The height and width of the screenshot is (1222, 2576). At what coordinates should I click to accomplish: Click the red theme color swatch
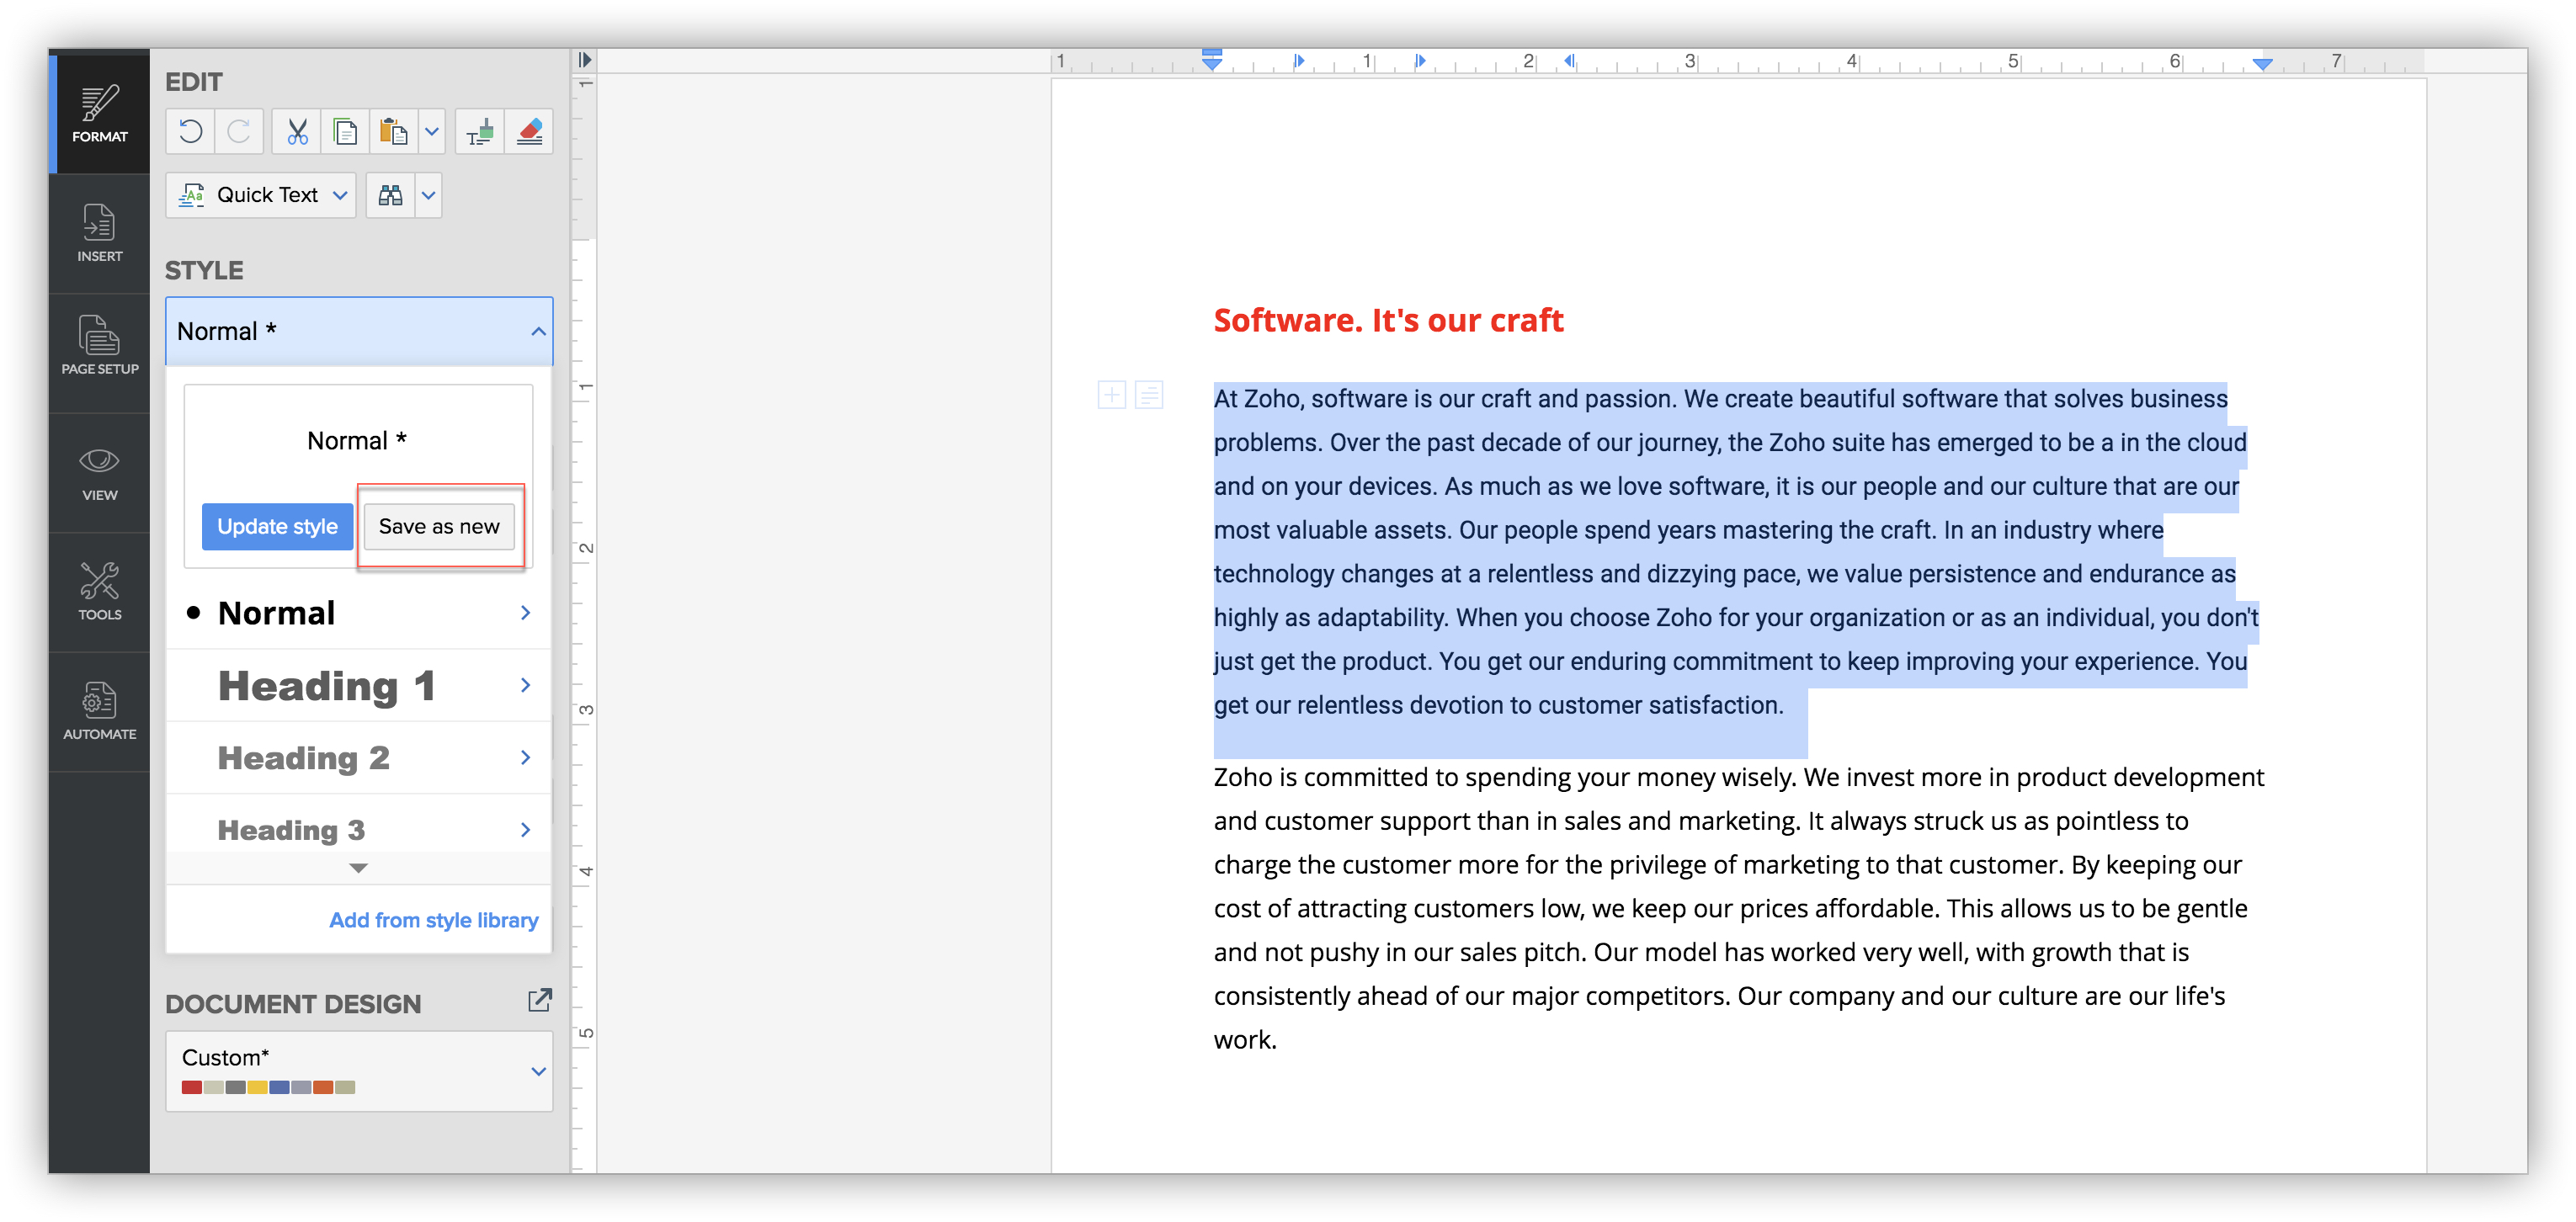point(191,1088)
